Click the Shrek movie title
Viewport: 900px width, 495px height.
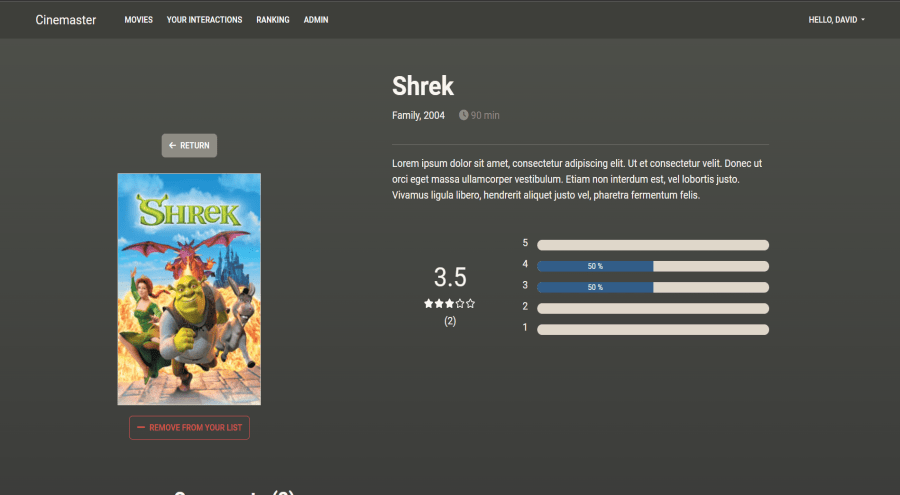pos(423,86)
